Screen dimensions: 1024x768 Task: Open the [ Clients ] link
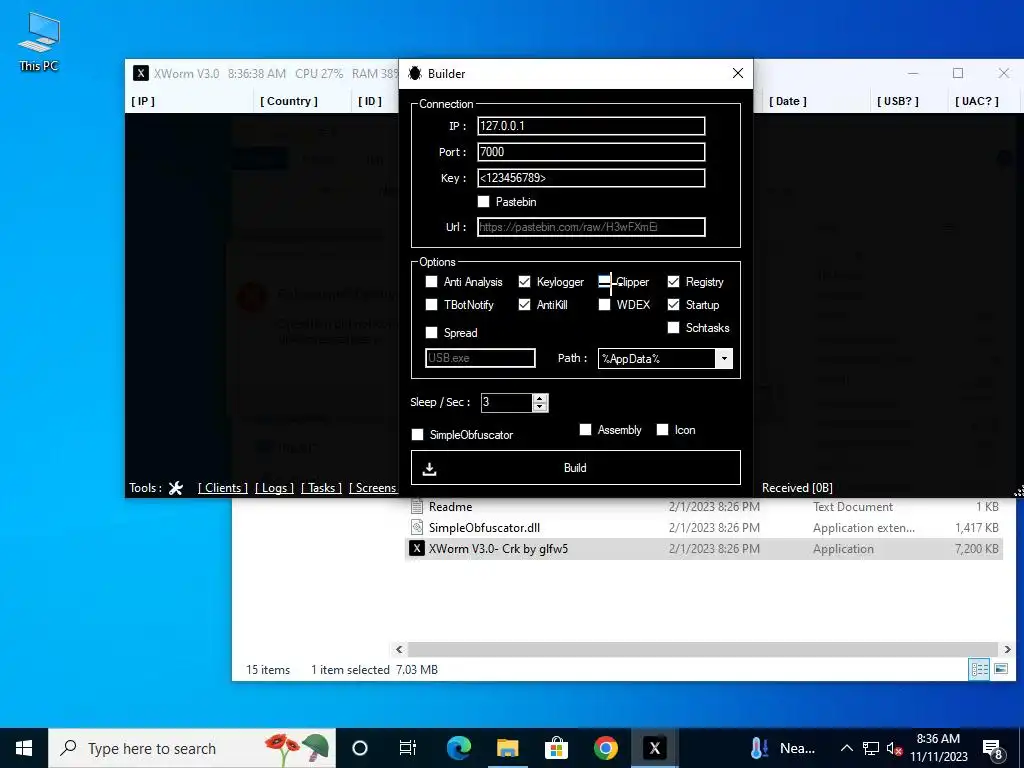point(223,488)
